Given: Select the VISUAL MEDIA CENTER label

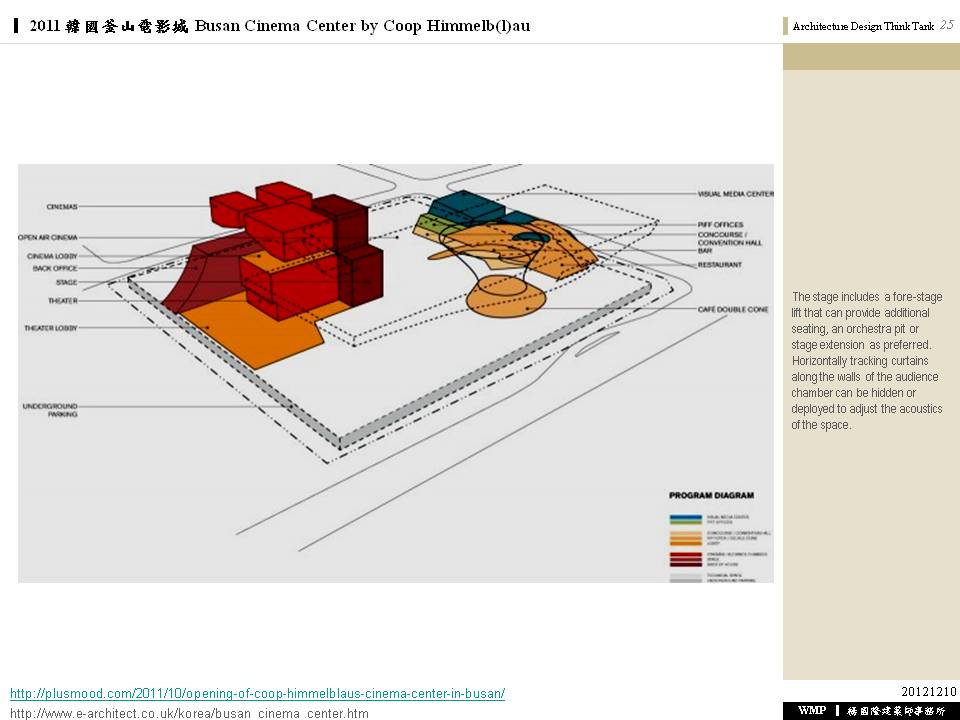Looking at the screenshot, I should click(x=735, y=194).
